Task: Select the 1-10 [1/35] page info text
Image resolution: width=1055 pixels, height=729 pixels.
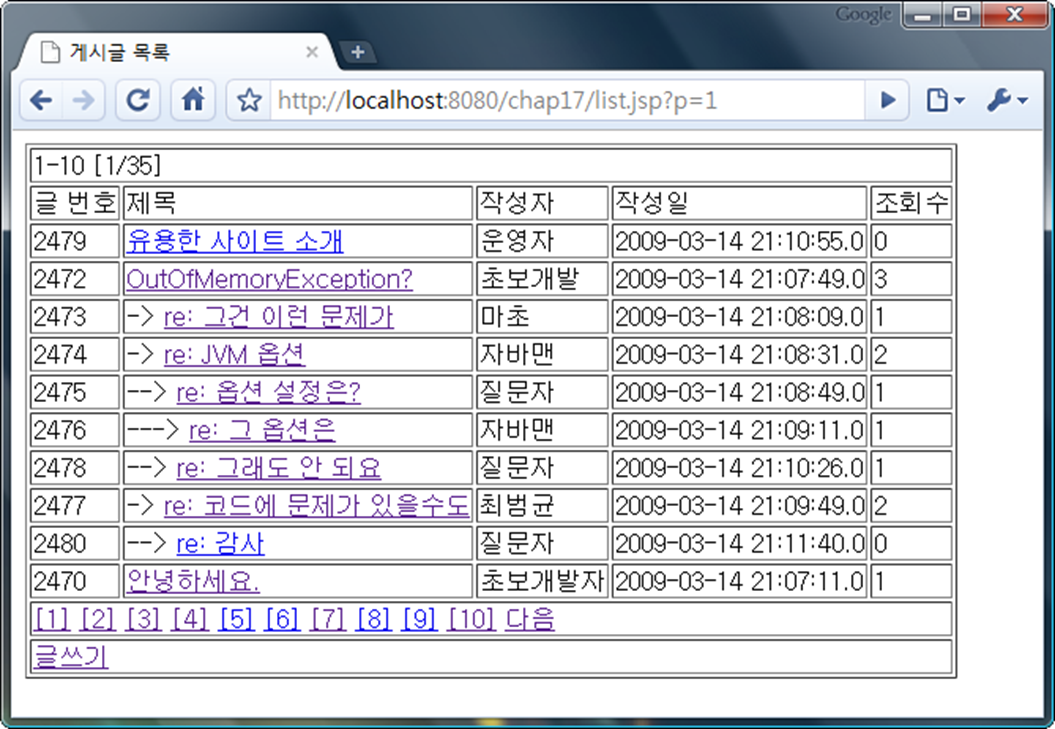Action: (97, 165)
